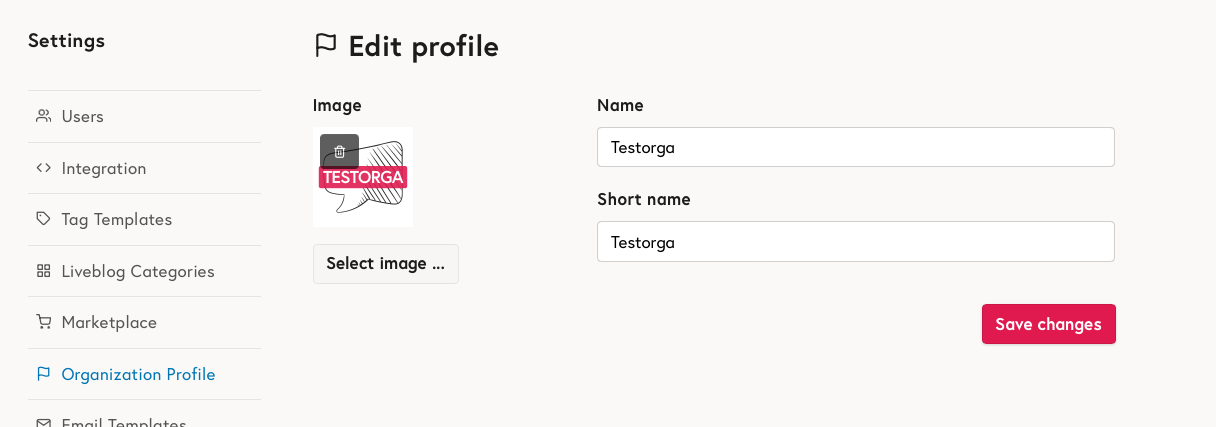Click into the Short name field
The image size is (1216, 427).
point(855,241)
